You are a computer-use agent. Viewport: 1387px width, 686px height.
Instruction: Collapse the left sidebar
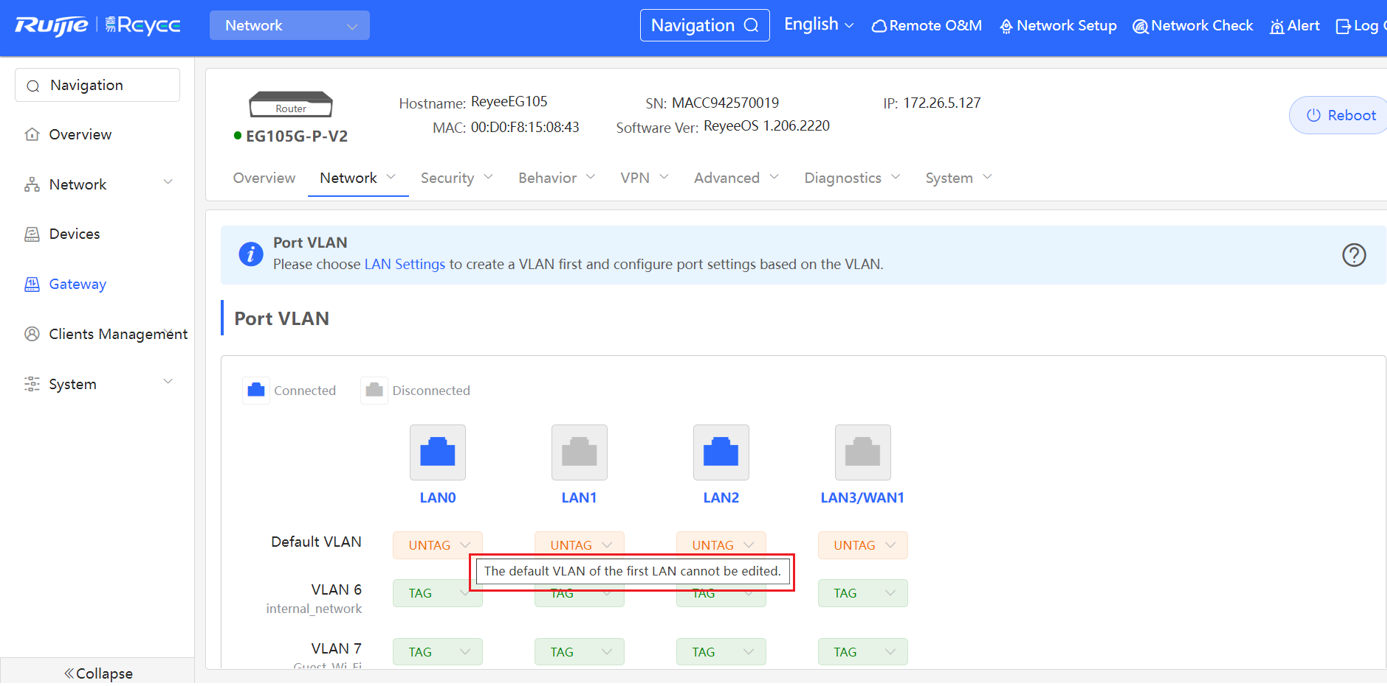point(98,673)
